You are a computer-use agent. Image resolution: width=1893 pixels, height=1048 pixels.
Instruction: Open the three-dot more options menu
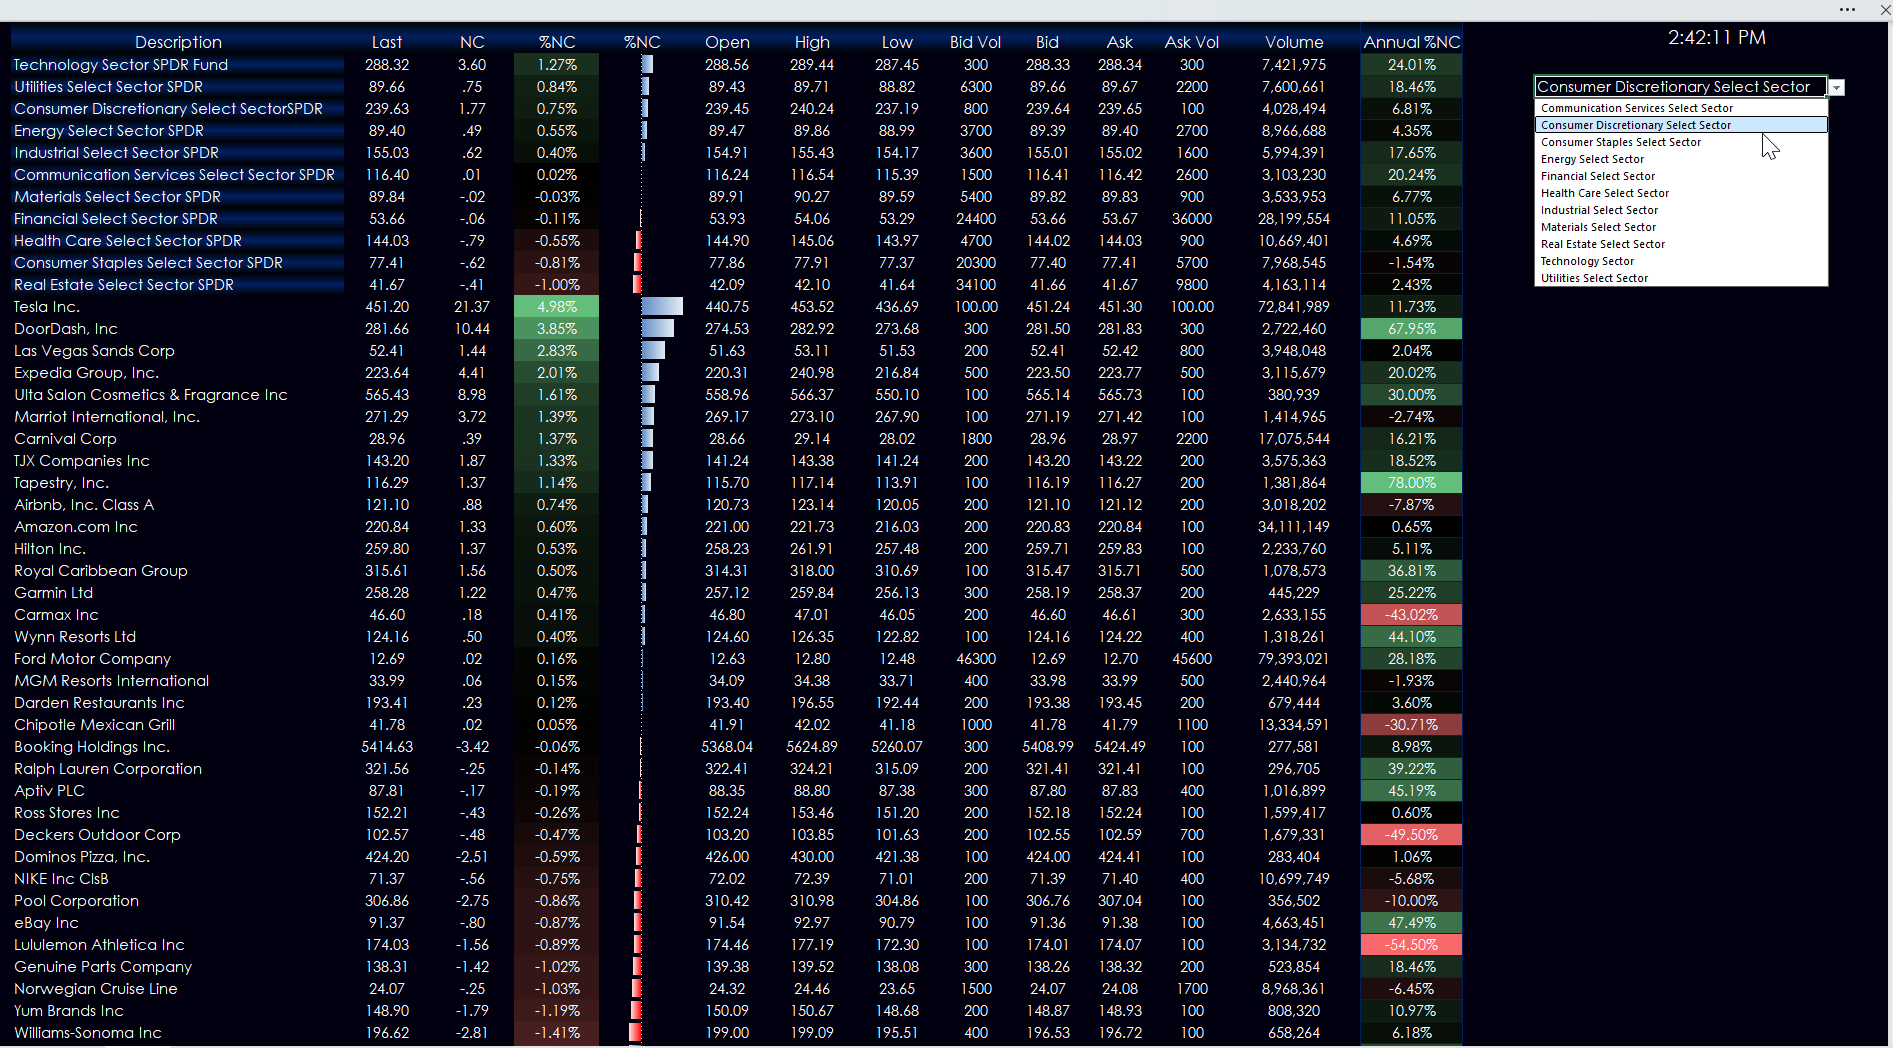click(1847, 10)
